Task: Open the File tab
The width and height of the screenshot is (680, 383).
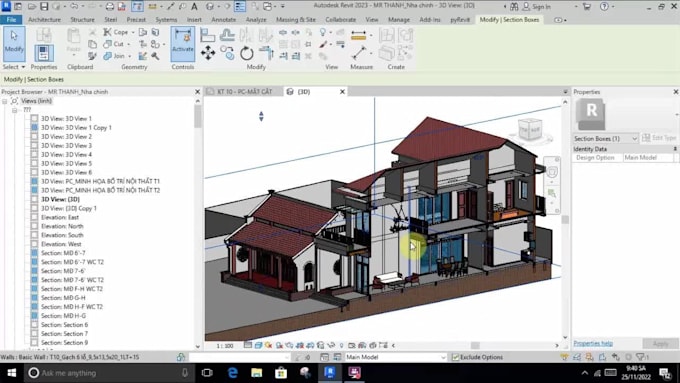Action: tap(11, 20)
